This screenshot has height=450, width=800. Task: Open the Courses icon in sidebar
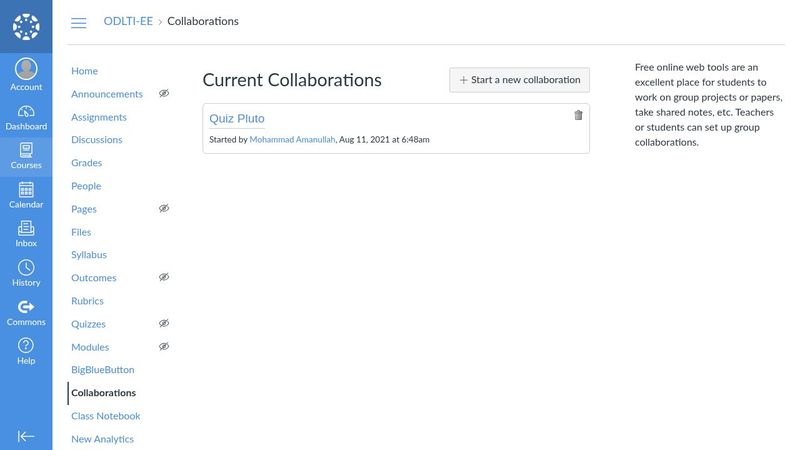(x=26, y=156)
